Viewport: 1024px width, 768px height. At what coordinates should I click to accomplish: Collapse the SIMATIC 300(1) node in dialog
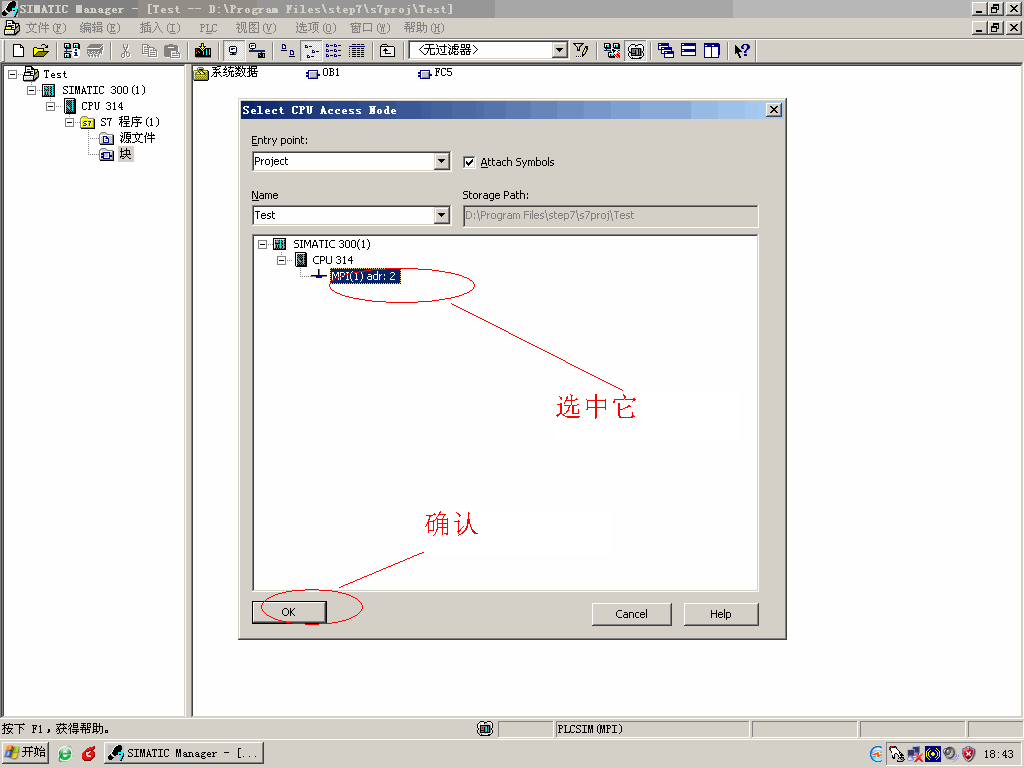tap(263, 244)
